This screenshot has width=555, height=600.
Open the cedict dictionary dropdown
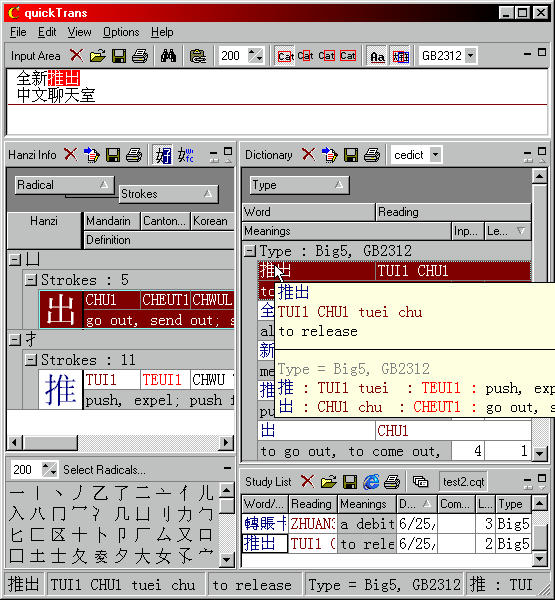[435, 155]
